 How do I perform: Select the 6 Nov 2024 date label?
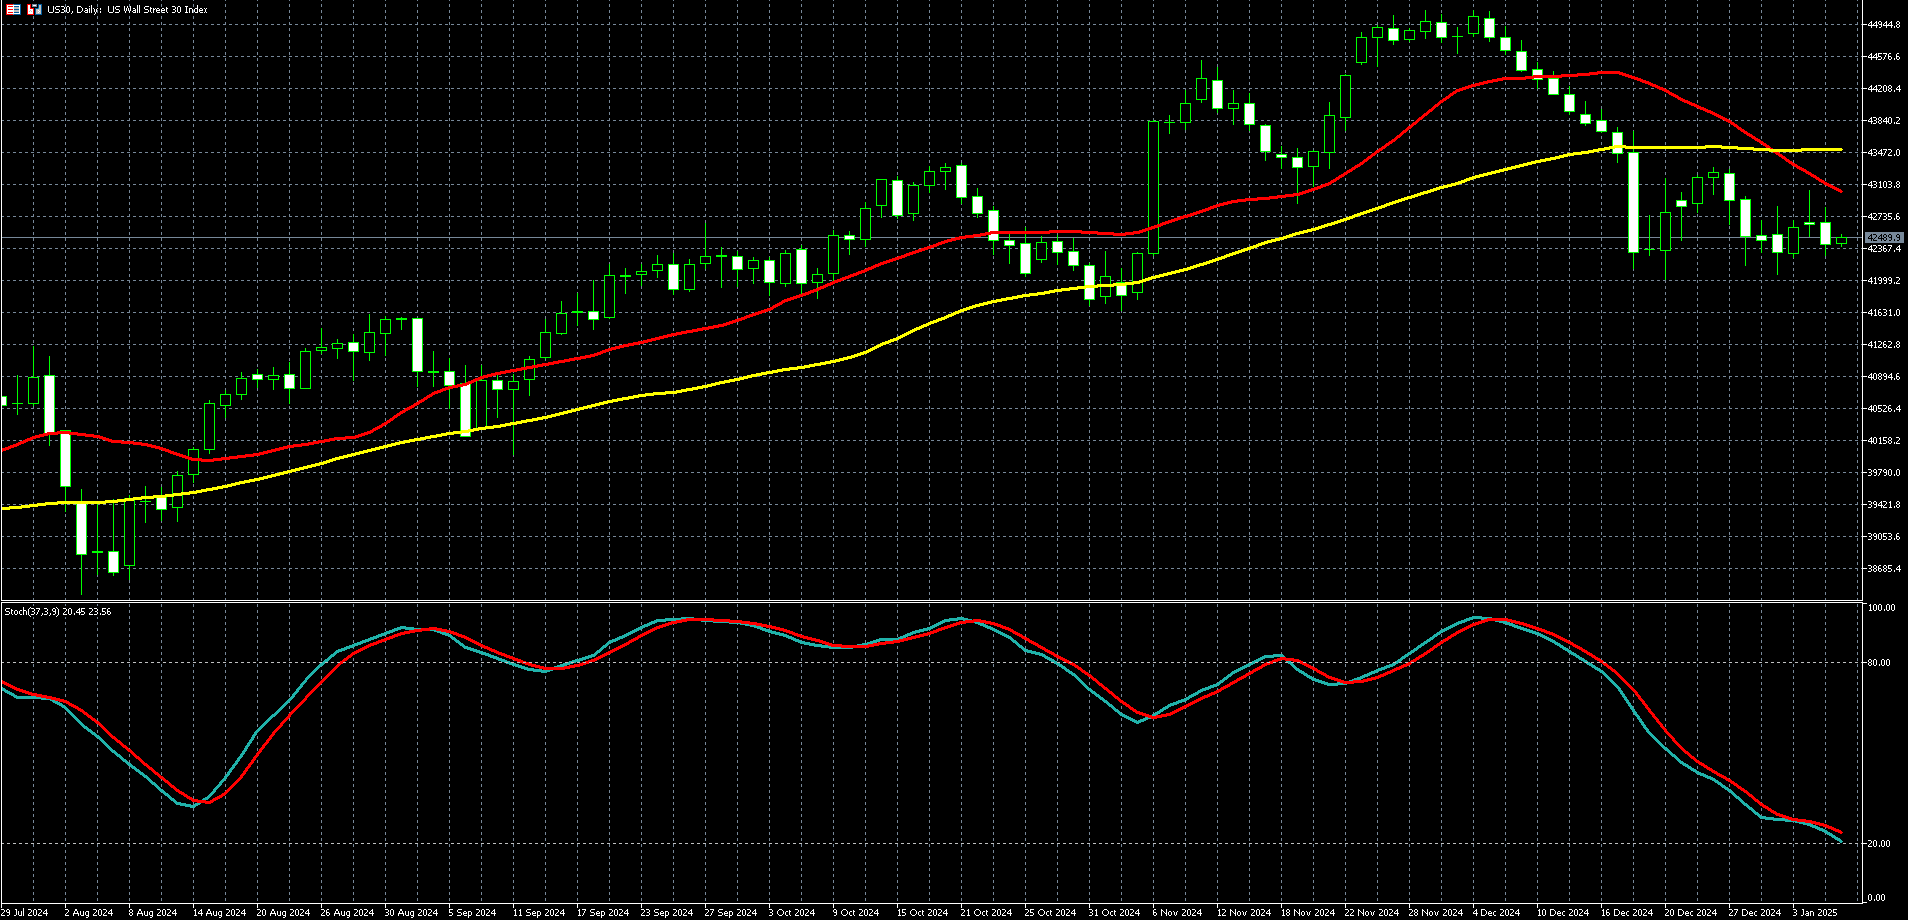pos(1176,912)
